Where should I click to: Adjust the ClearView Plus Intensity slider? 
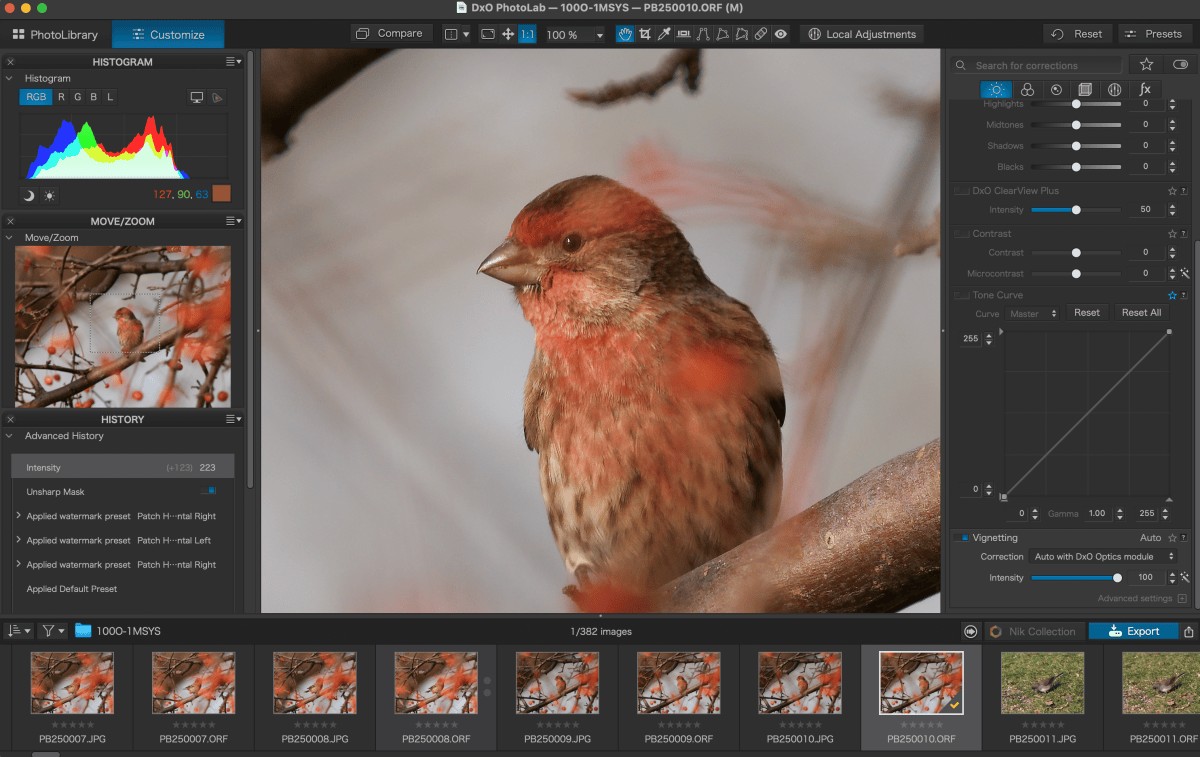1076,210
